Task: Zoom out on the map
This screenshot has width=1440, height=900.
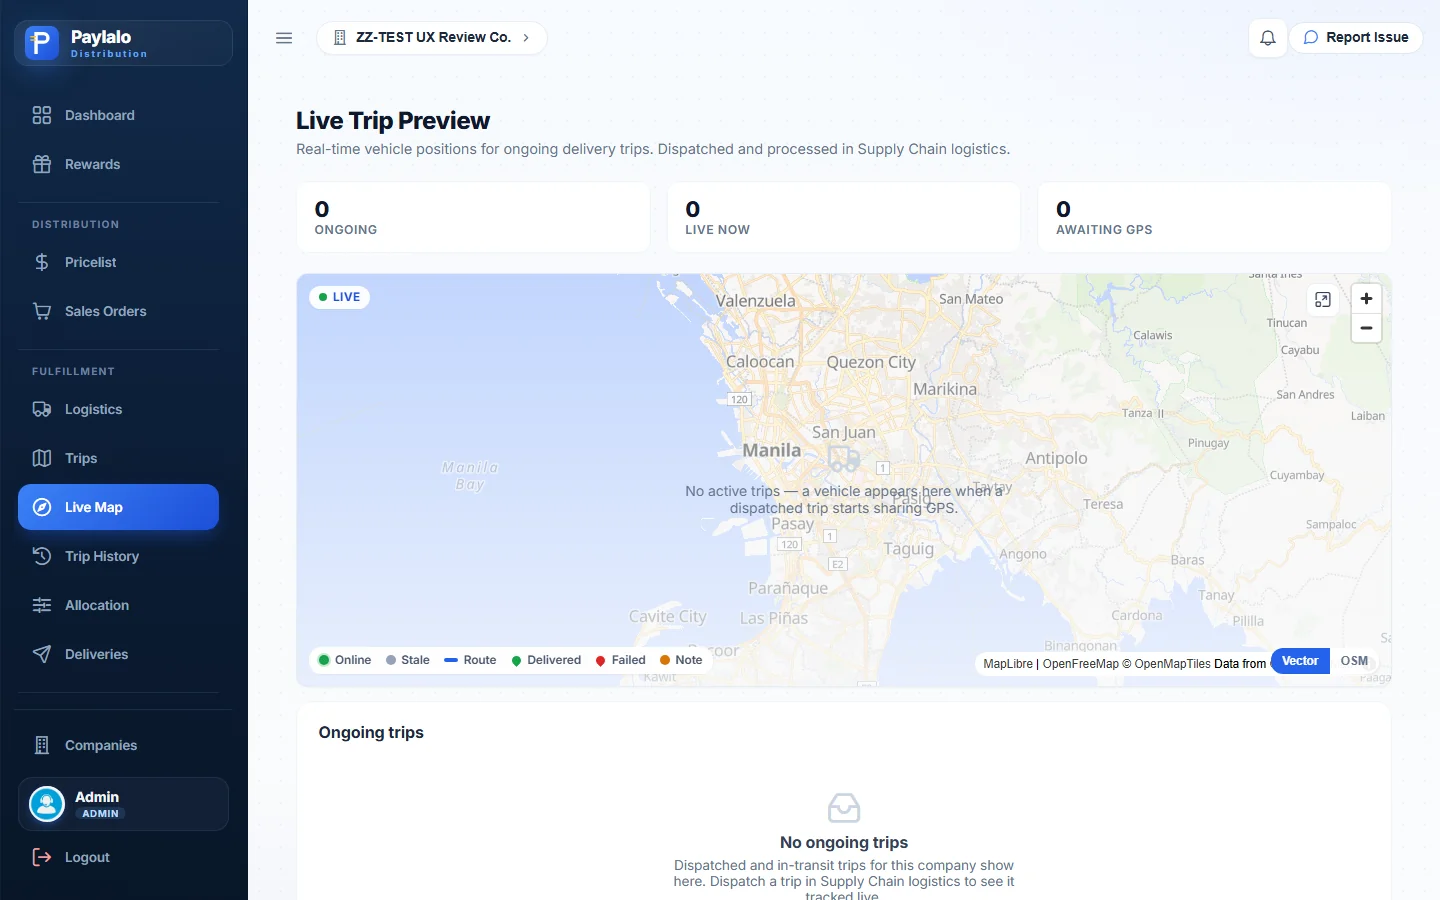Action: coord(1366,328)
